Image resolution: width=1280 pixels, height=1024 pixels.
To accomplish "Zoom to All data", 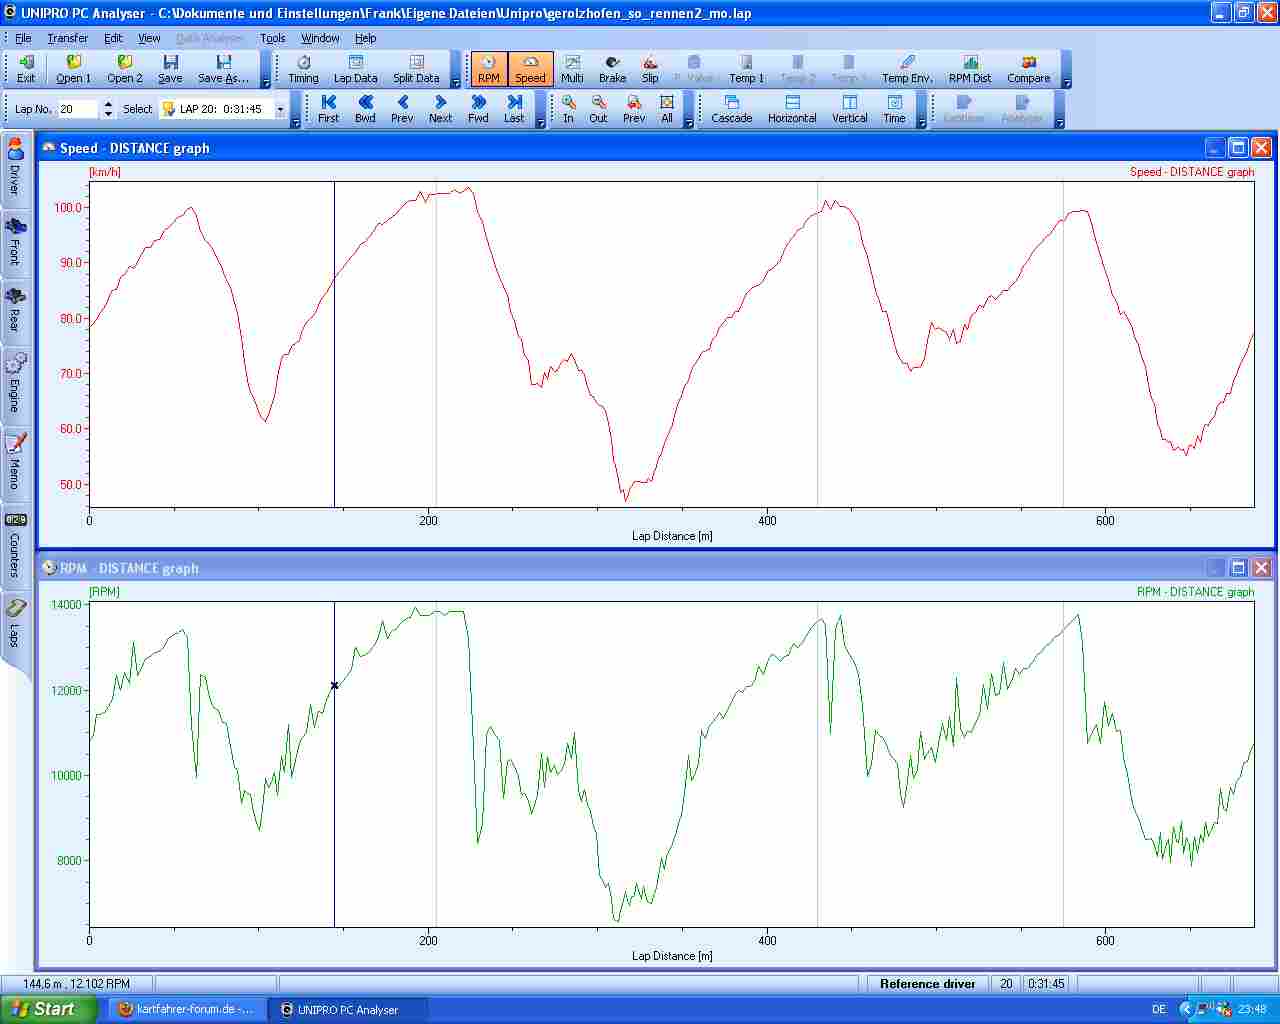I will 667,109.
